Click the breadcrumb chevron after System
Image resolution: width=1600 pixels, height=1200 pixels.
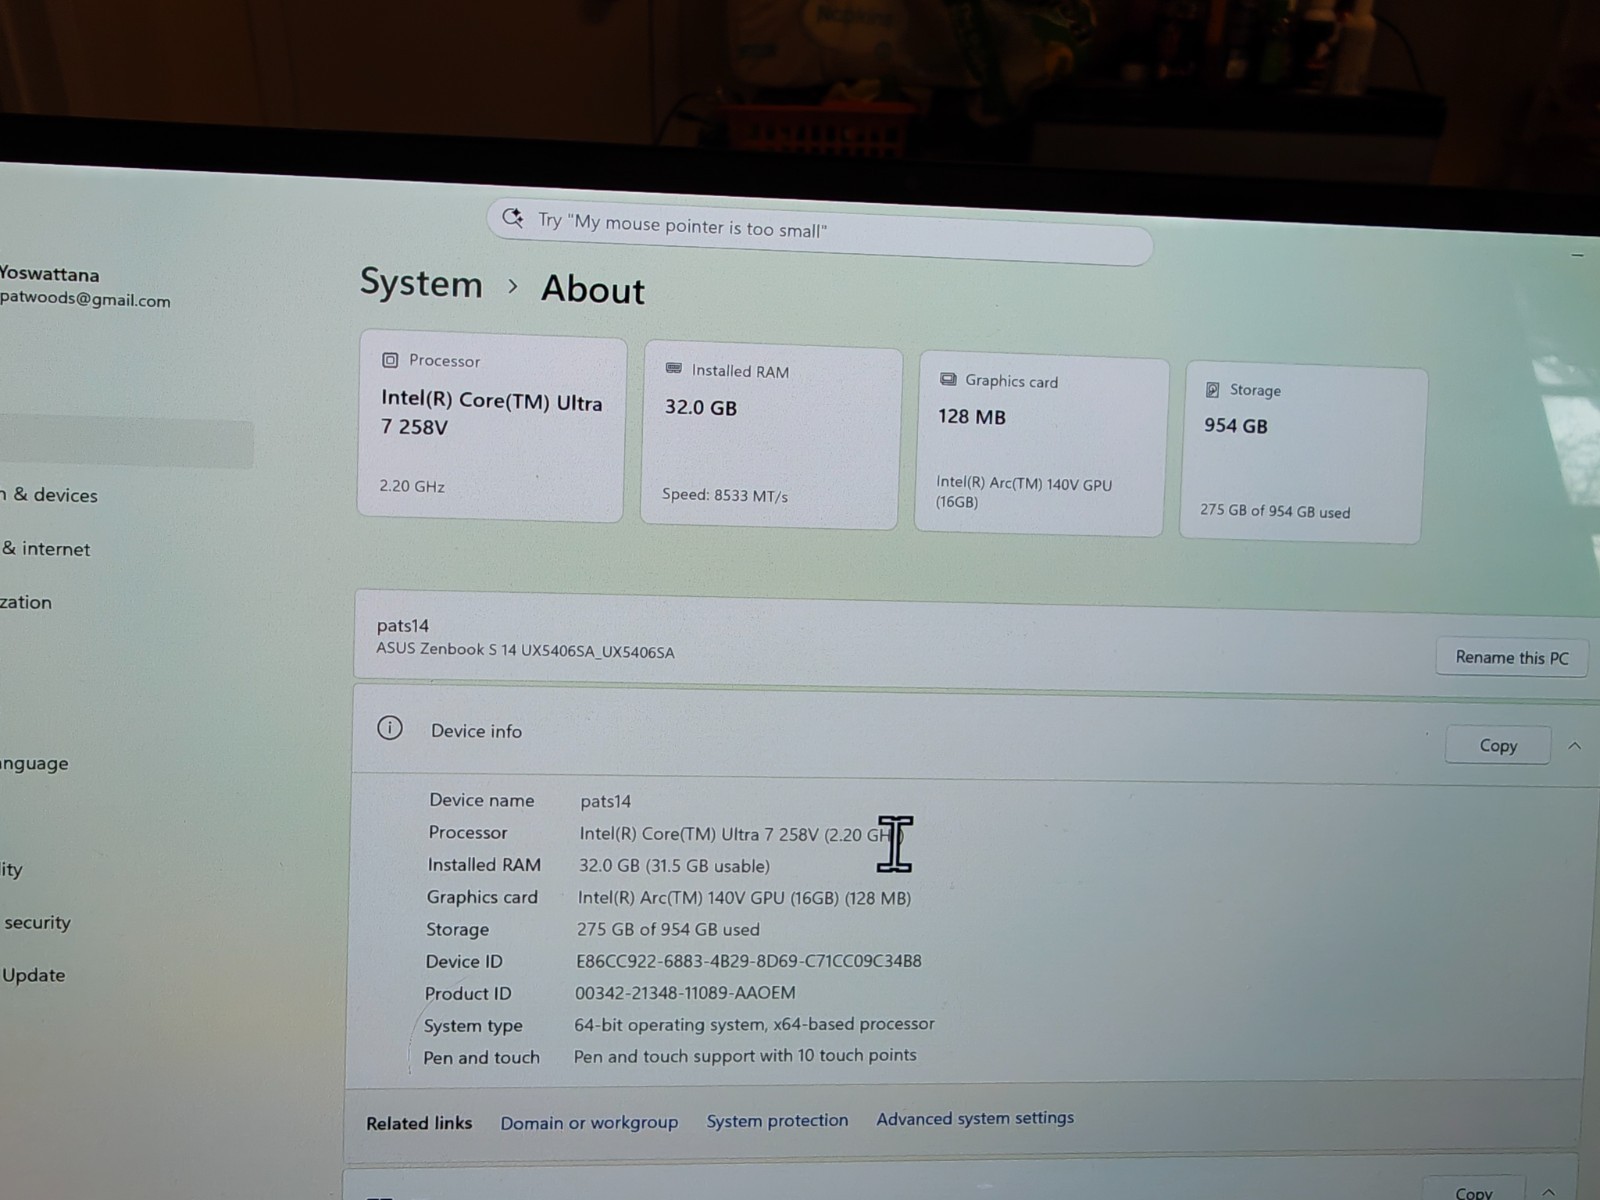513,287
